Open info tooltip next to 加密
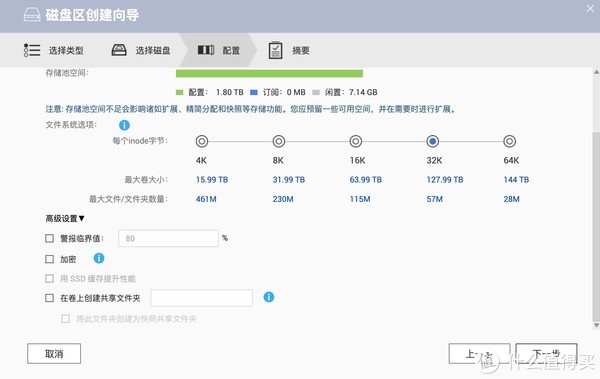Image resolution: width=600 pixels, height=379 pixels. [x=99, y=258]
